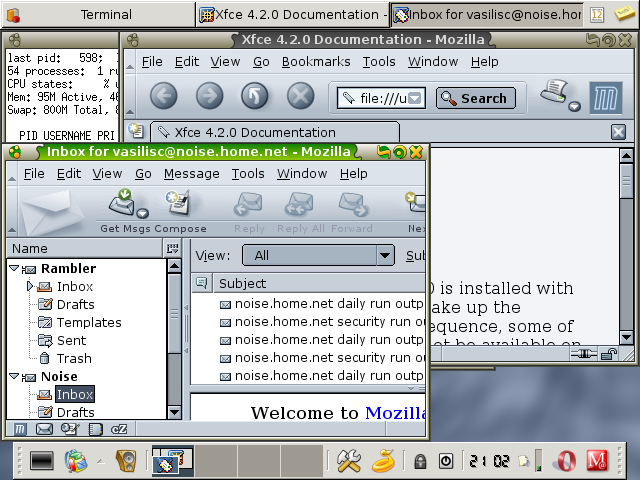640x480 pixels.
Task: Launch terminal from Xfce panel
Action: [x=42, y=461]
